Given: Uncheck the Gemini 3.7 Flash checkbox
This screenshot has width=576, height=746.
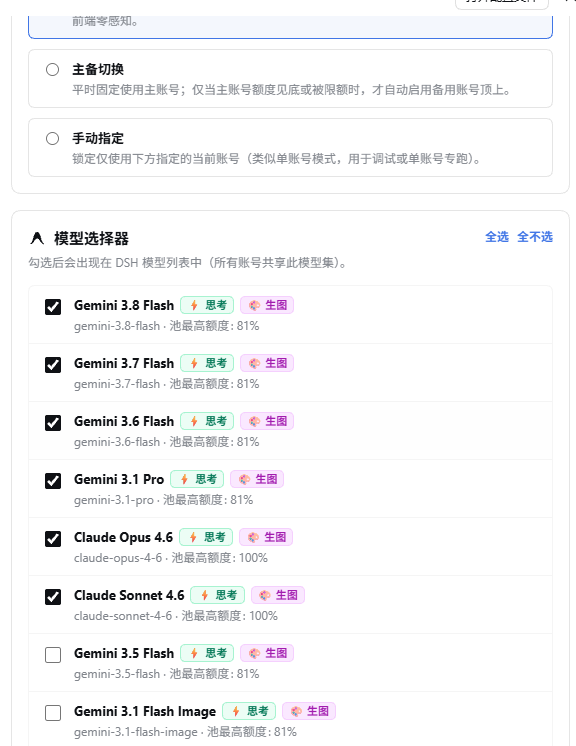Looking at the screenshot, I should 53,365.
